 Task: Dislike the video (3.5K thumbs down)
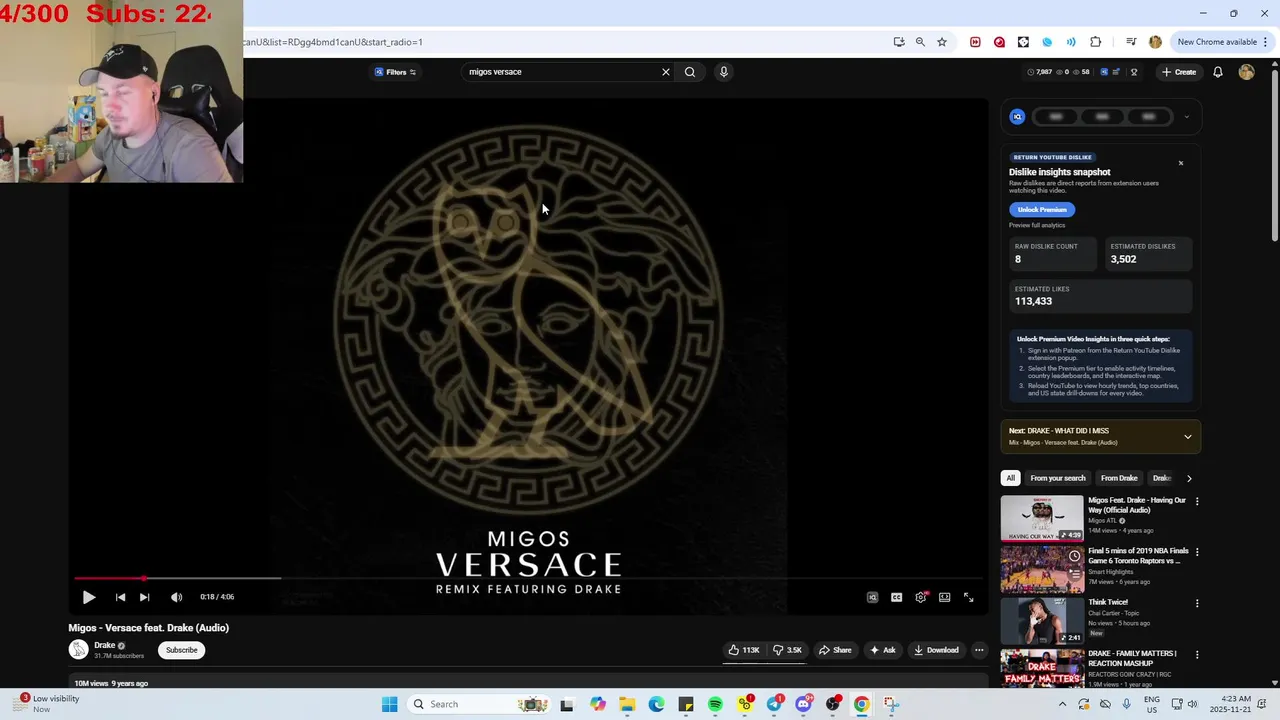tap(787, 650)
